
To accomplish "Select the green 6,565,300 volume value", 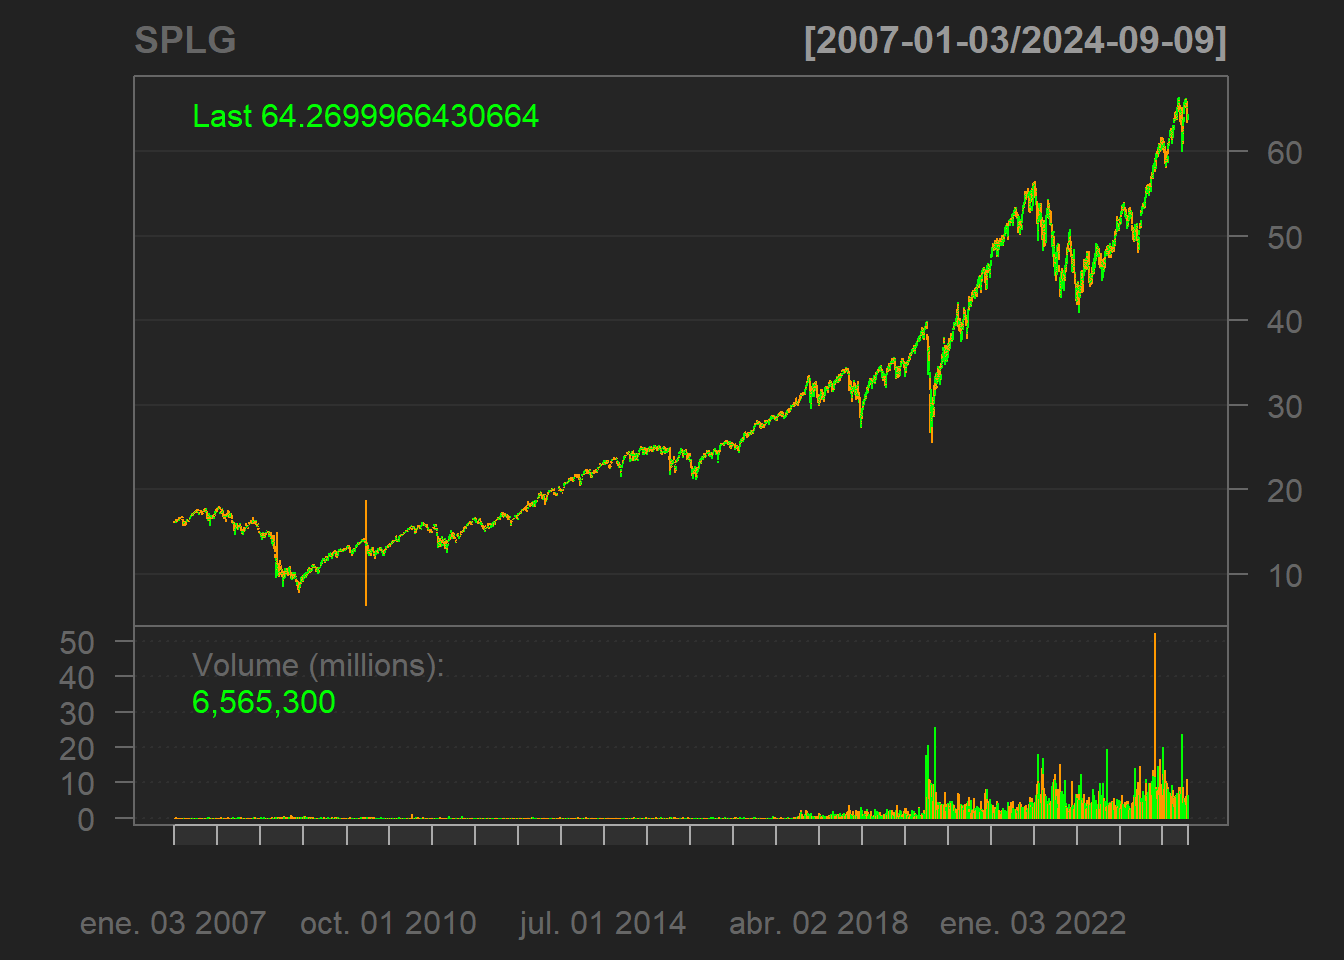I will [x=263, y=702].
